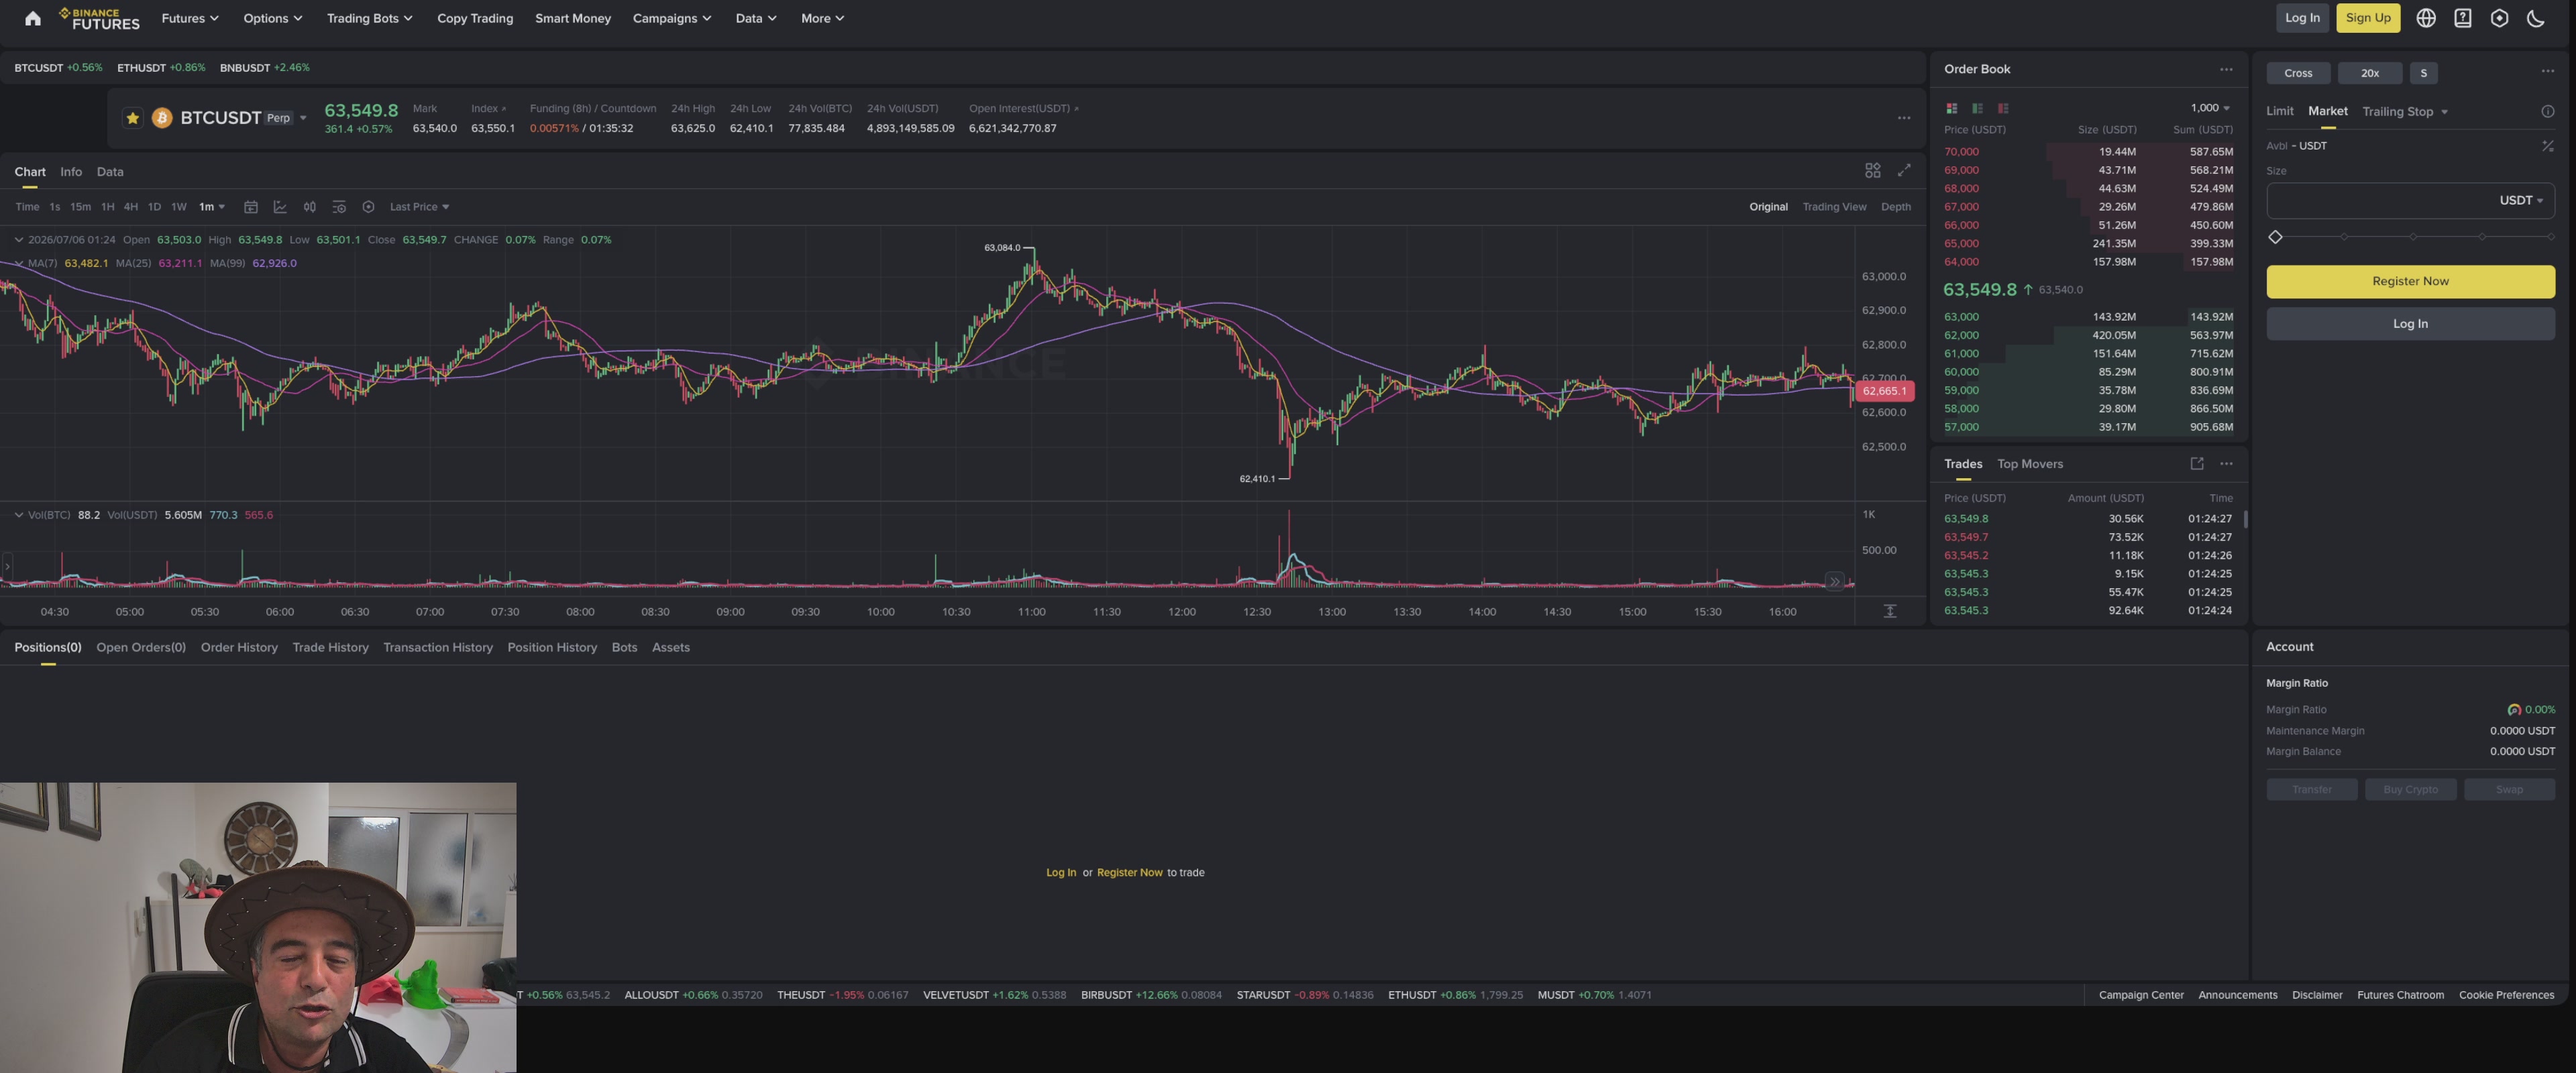Image resolution: width=2576 pixels, height=1073 pixels.
Task: Open order book 1,000 grouping dropdown
Action: [x=2210, y=108]
